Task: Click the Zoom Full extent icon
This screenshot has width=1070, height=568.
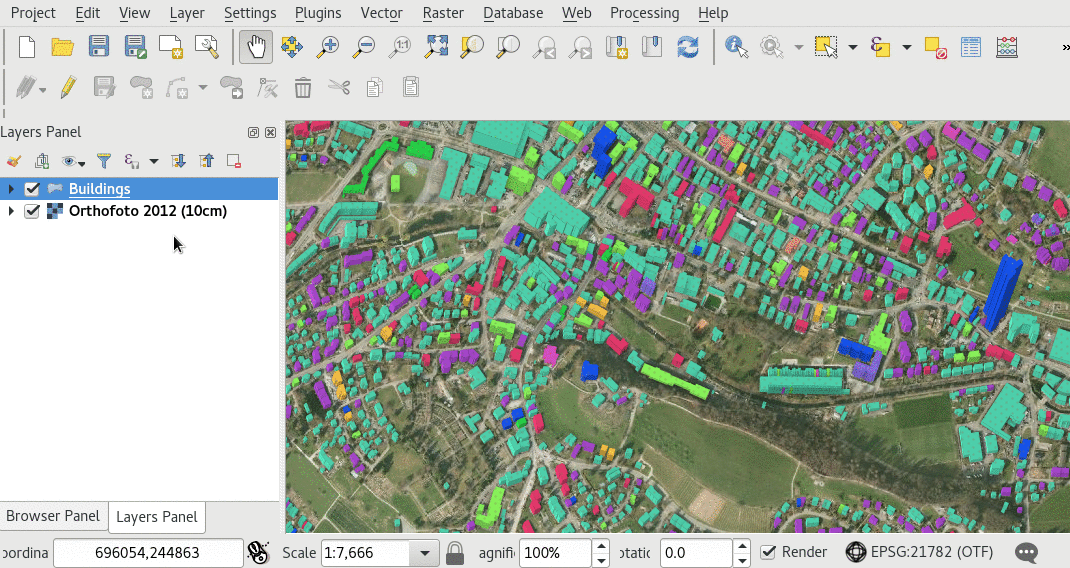Action: (436, 47)
